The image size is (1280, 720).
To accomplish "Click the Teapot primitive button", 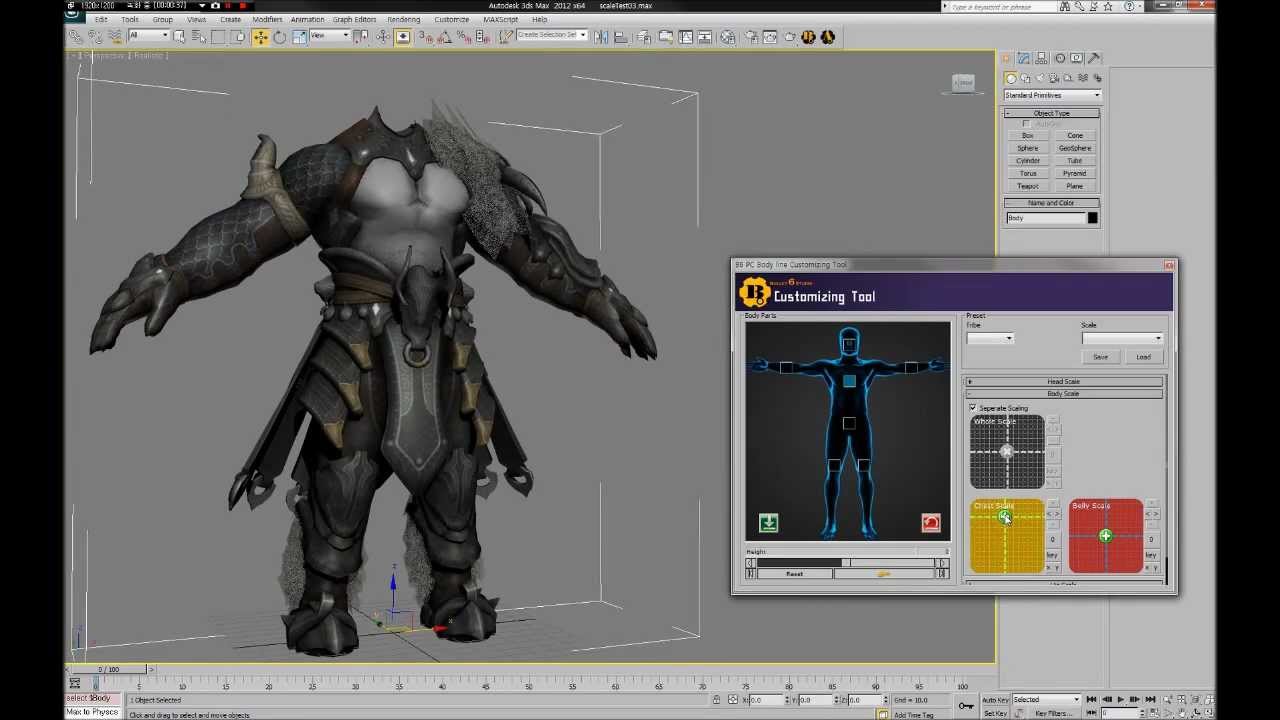I will pyautogui.click(x=1027, y=186).
